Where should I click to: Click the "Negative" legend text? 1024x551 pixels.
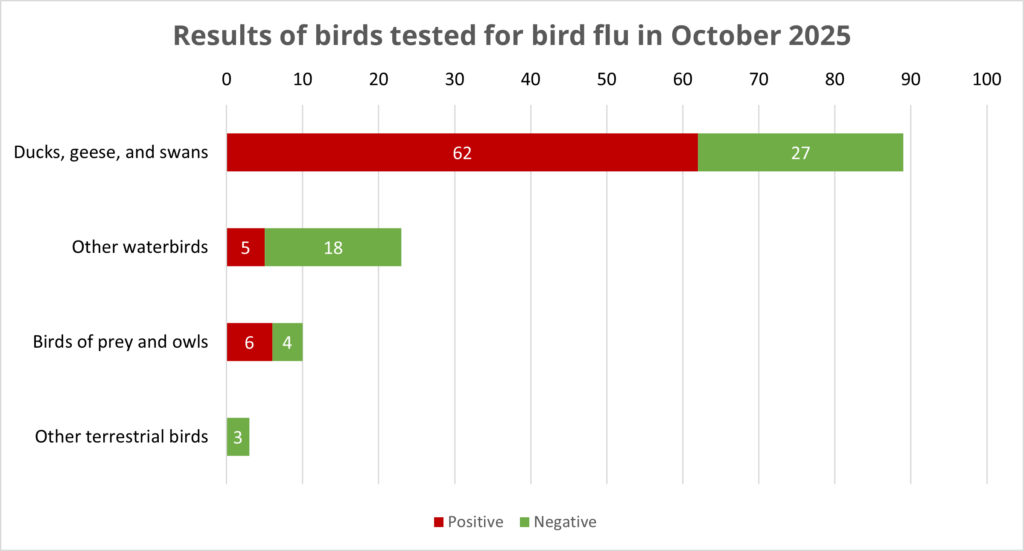pos(565,522)
